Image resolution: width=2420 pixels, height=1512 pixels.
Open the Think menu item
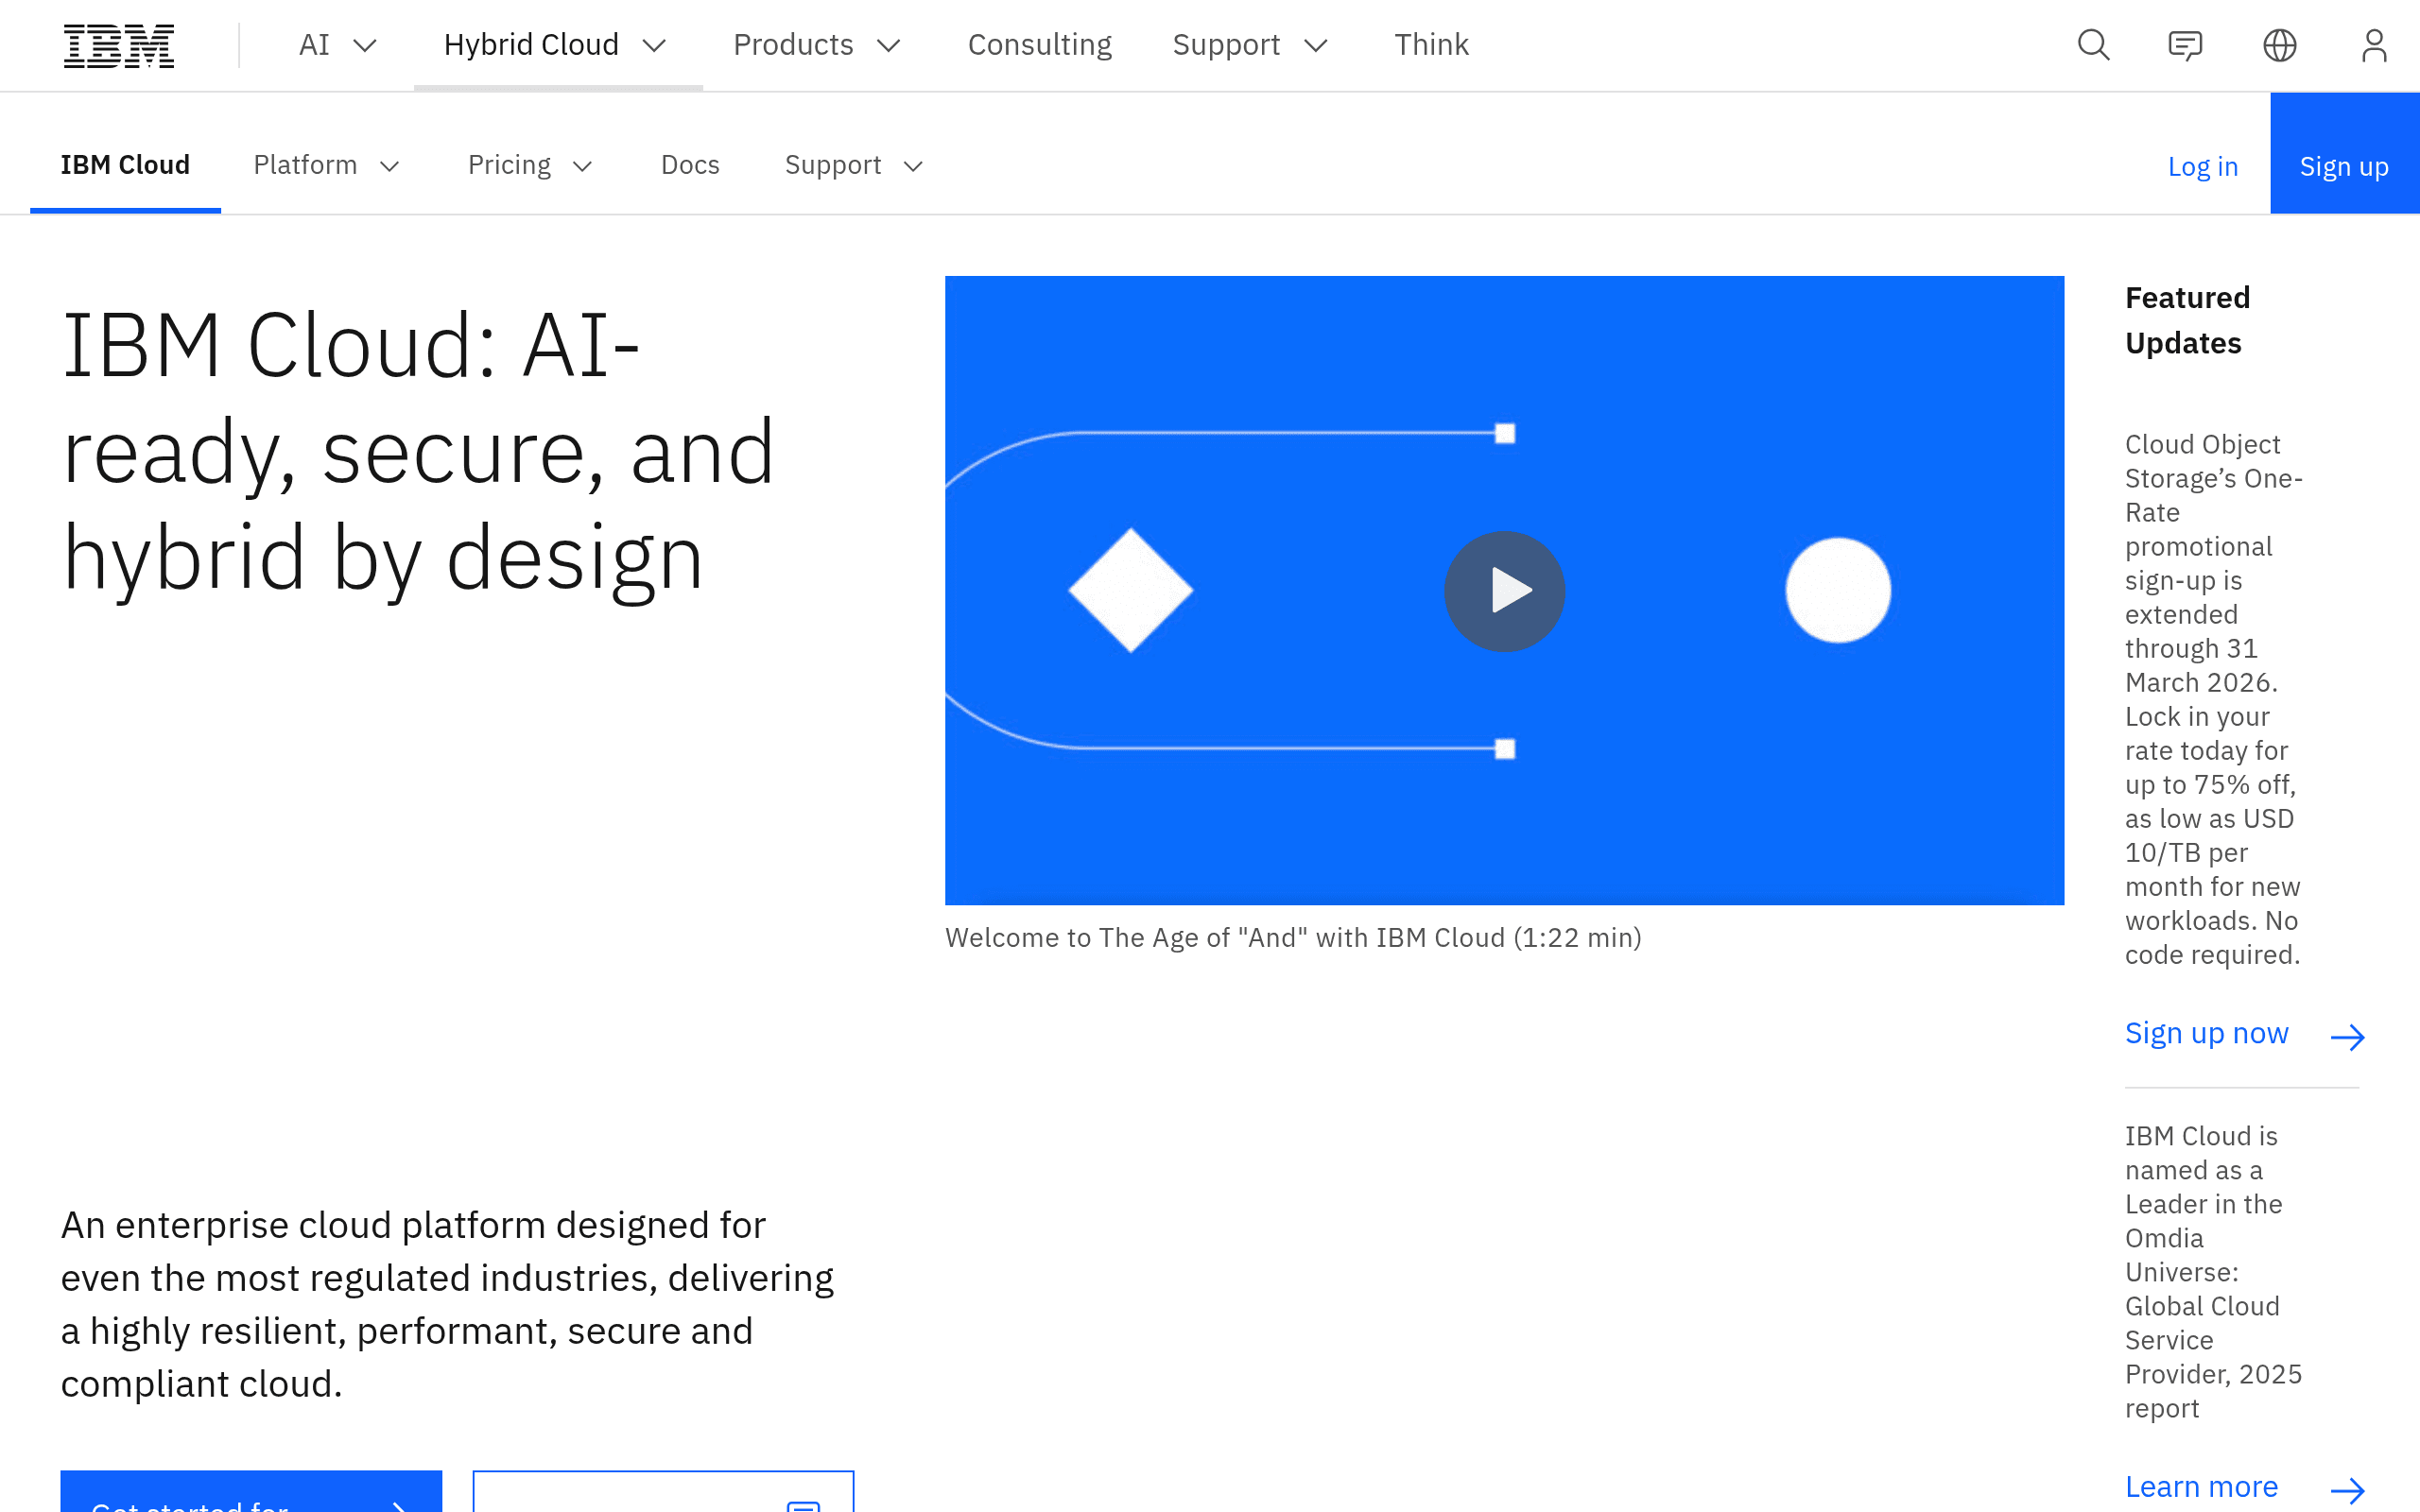point(1431,45)
